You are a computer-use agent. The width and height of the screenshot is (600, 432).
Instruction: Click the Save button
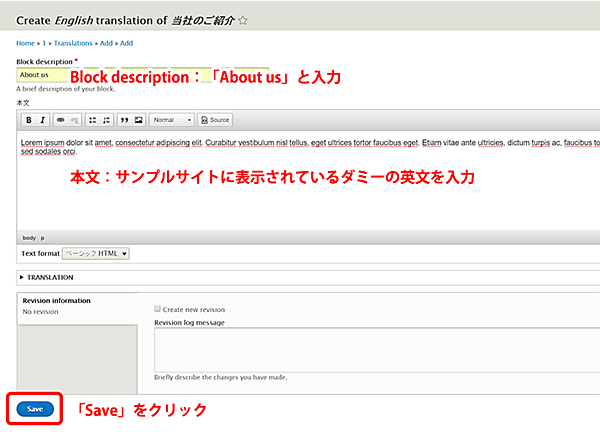pos(35,409)
